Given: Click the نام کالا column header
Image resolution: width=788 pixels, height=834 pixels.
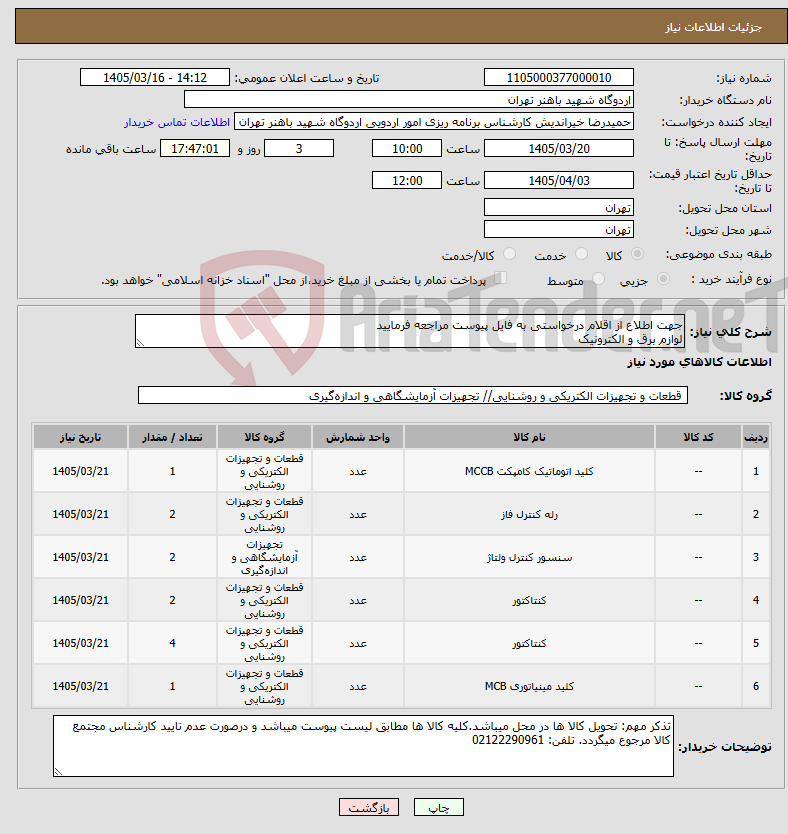Looking at the screenshot, I should click(x=529, y=437).
